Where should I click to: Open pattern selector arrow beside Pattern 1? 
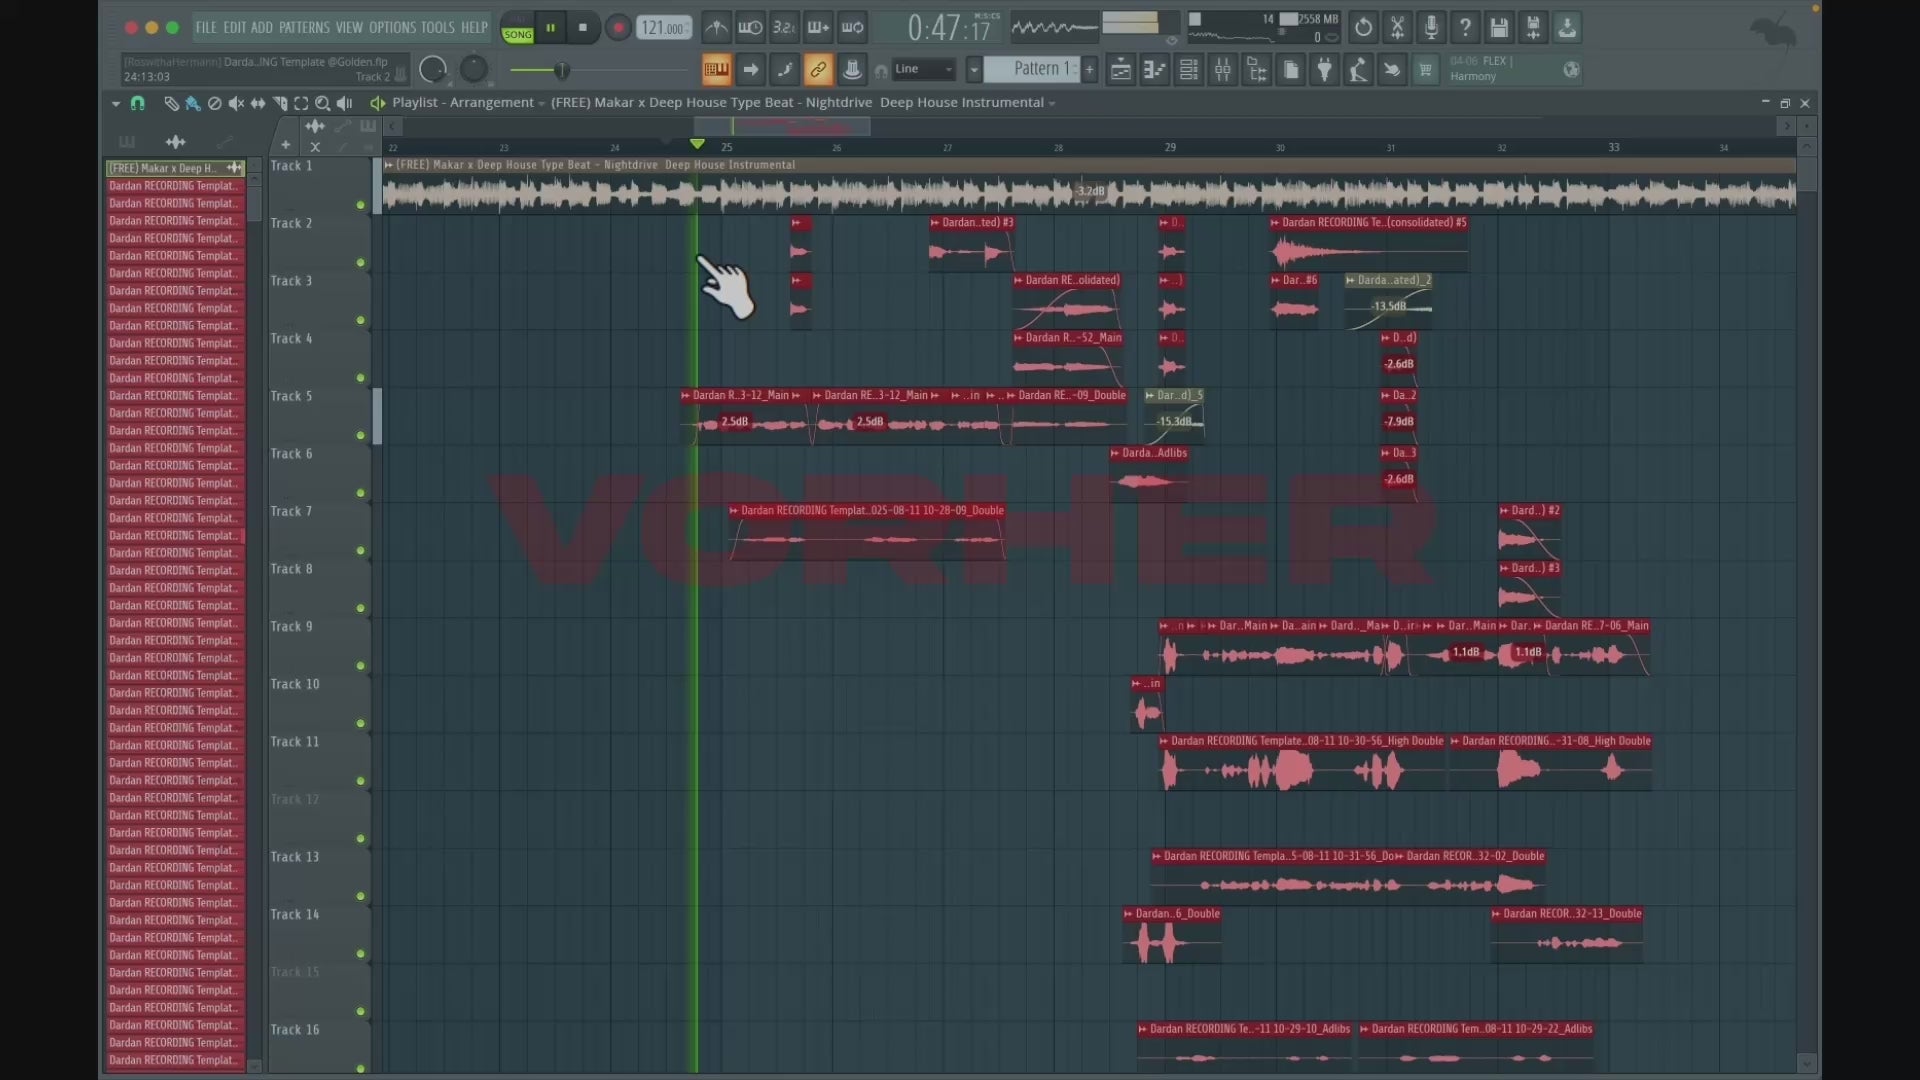click(x=973, y=70)
